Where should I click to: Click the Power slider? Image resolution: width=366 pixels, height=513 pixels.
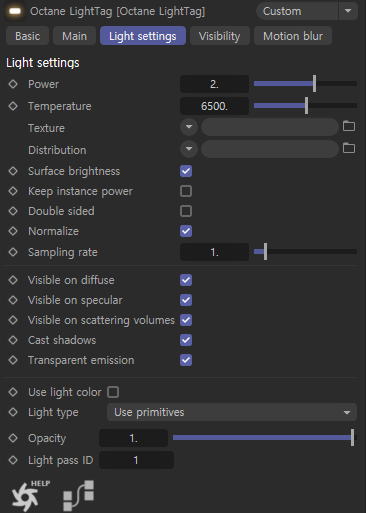point(305,84)
